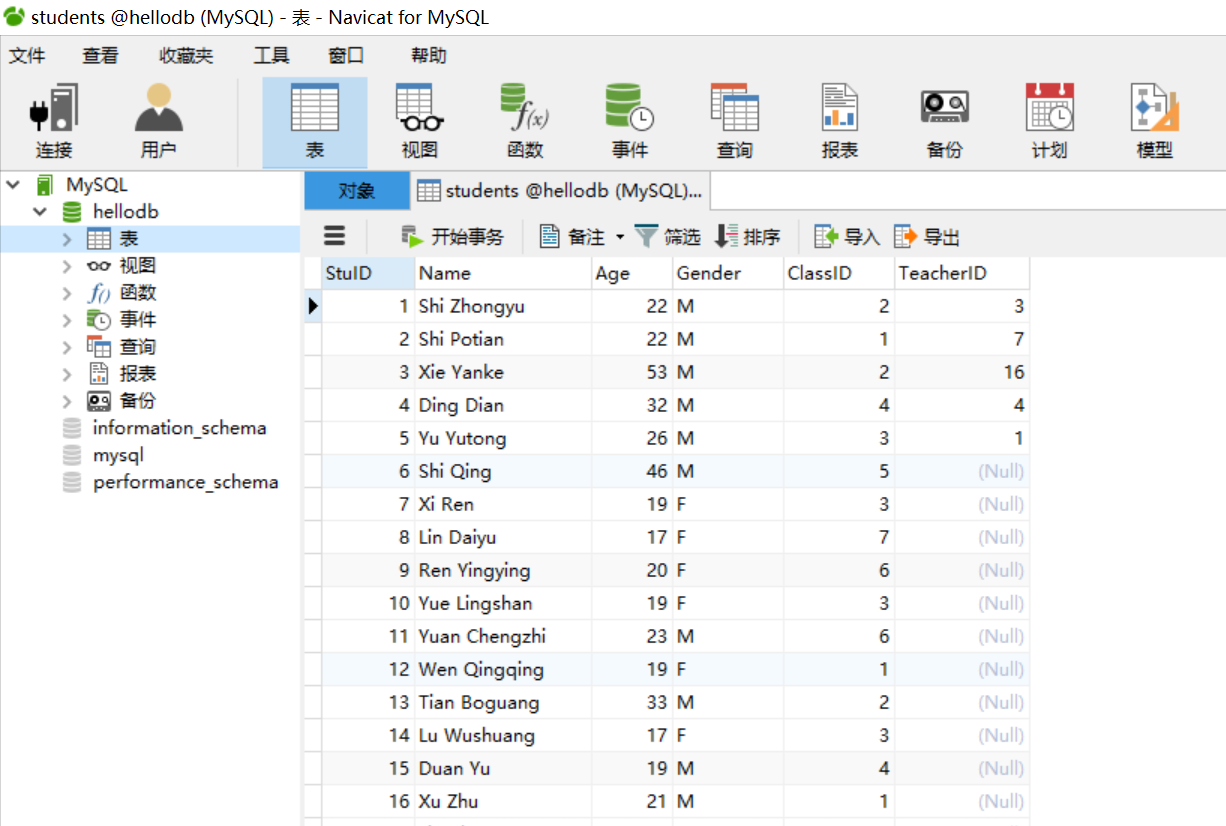Open the Function (函数) toolbar icon
This screenshot has width=1226, height=826.
coord(524,121)
